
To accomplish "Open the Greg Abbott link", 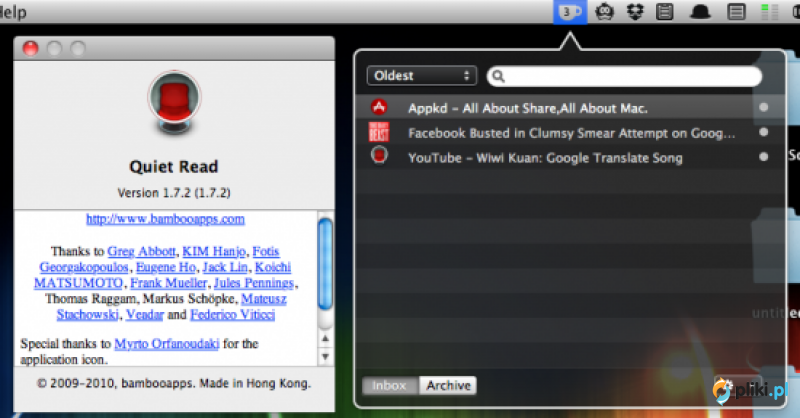I will pyautogui.click(x=141, y=251).
